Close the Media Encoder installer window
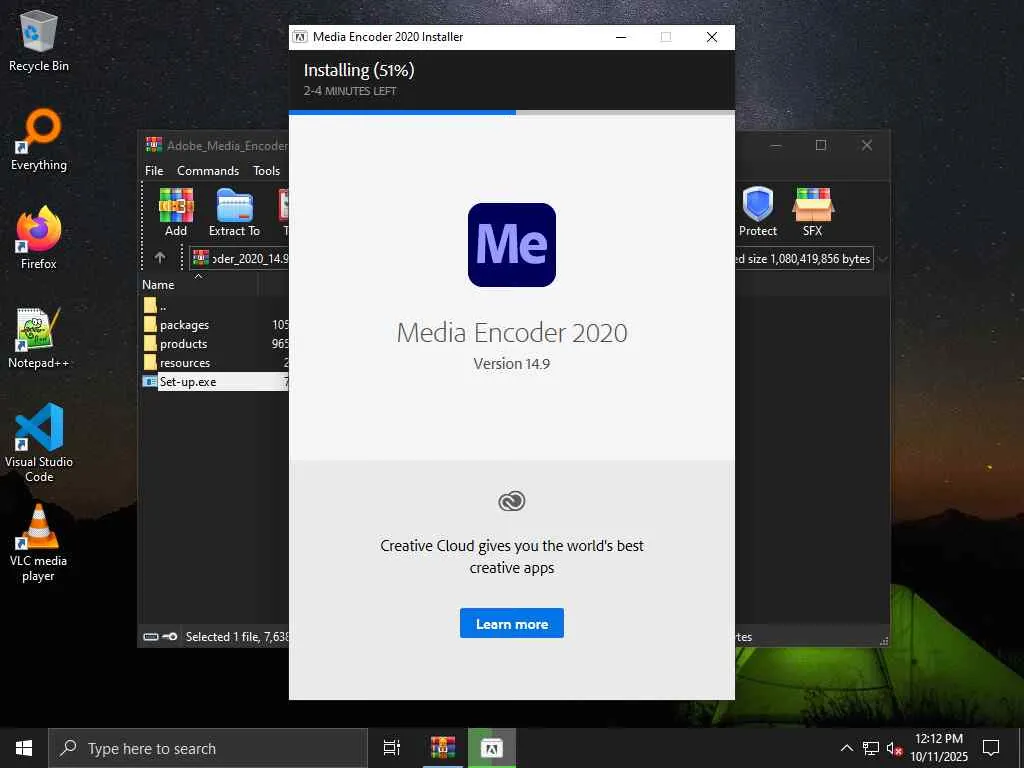 (712, 37)
